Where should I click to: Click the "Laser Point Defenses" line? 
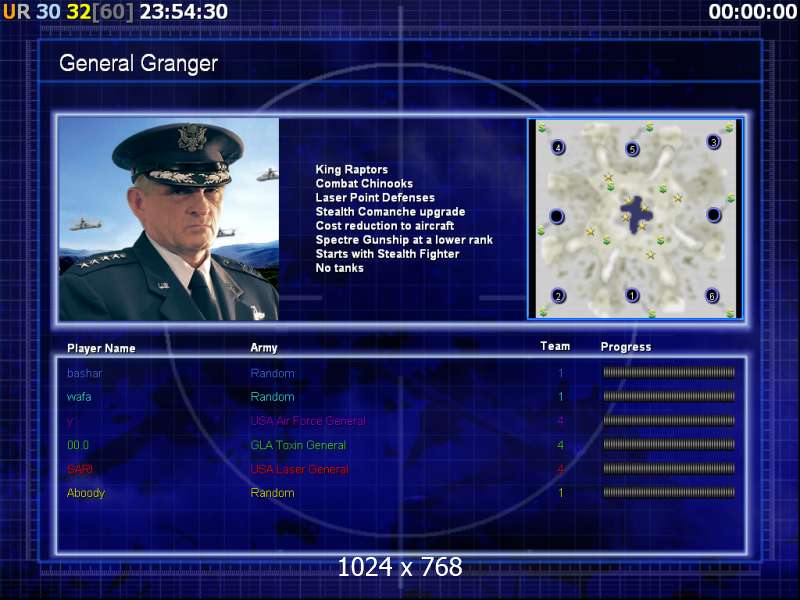pyautogui.click(x=375, y=197)
